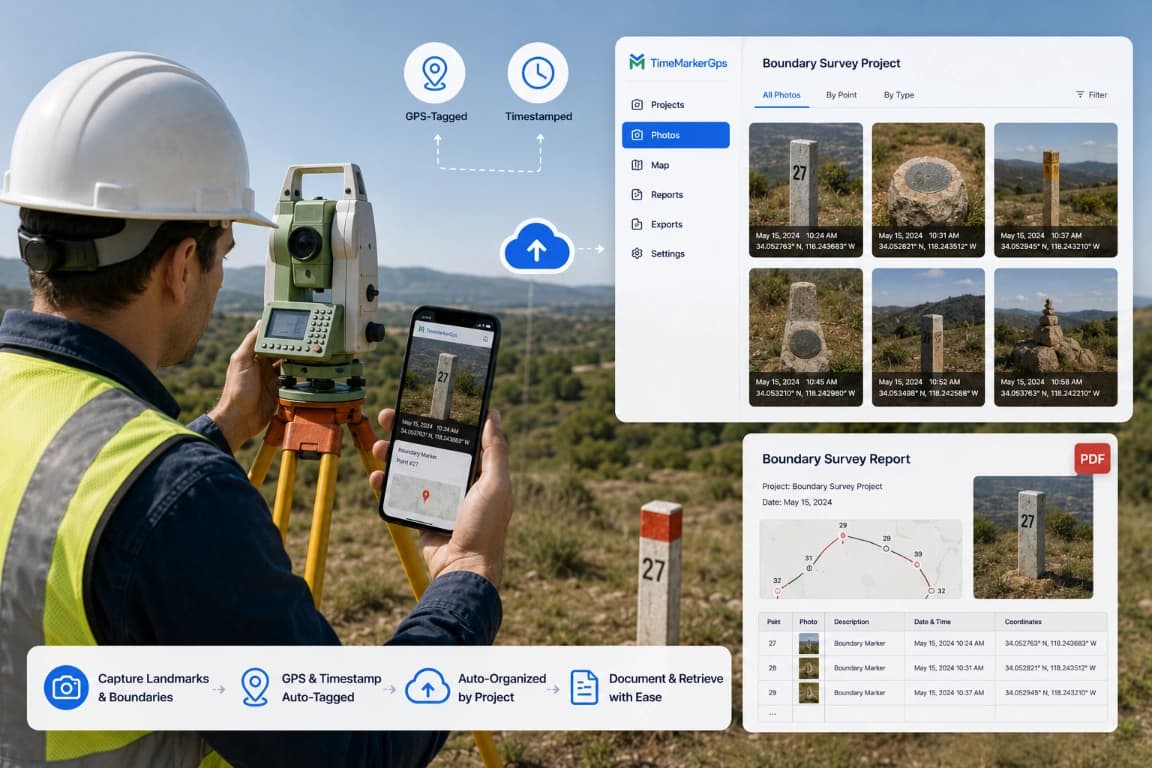
Task: Click 'Document & Retrieve with Ease' text
Action: click(666, 688)
